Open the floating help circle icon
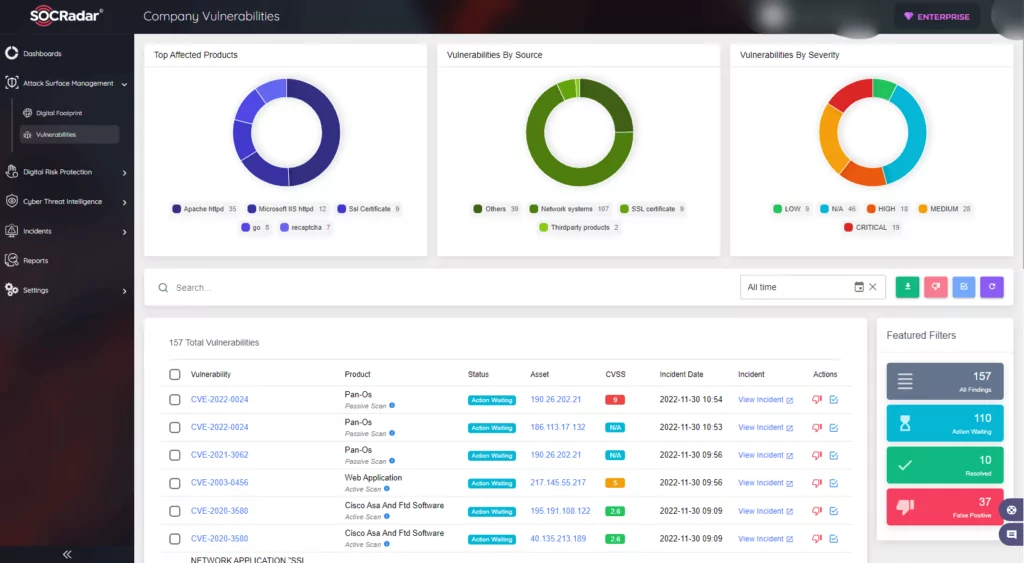Image resolution: width=1024 pixels, height=563 pixels. pyautogui.click(x=1012, y=510)
